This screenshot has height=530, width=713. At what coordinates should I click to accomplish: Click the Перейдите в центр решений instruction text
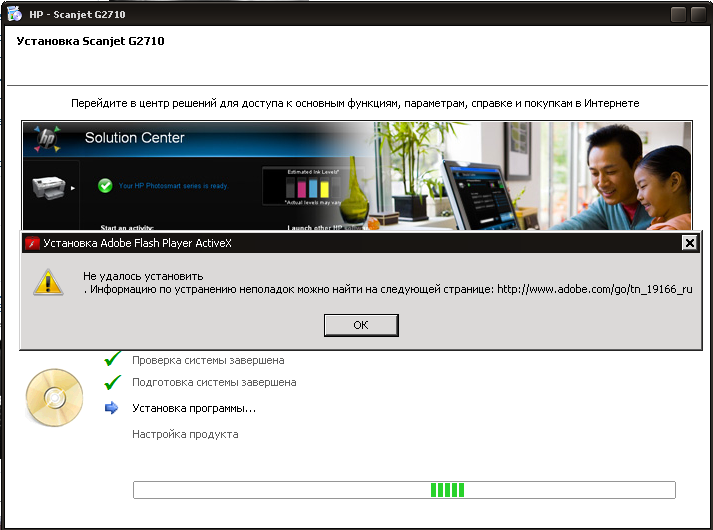[355, 103]
